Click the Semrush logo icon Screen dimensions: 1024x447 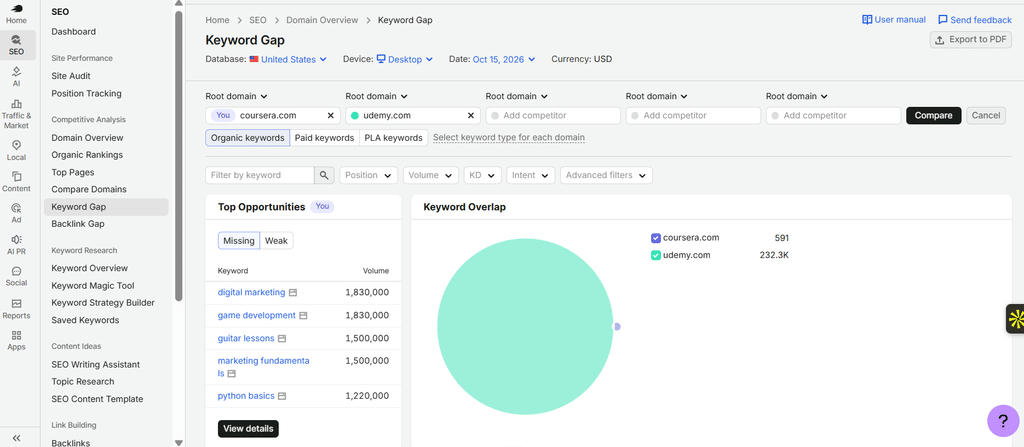(17, 8)
